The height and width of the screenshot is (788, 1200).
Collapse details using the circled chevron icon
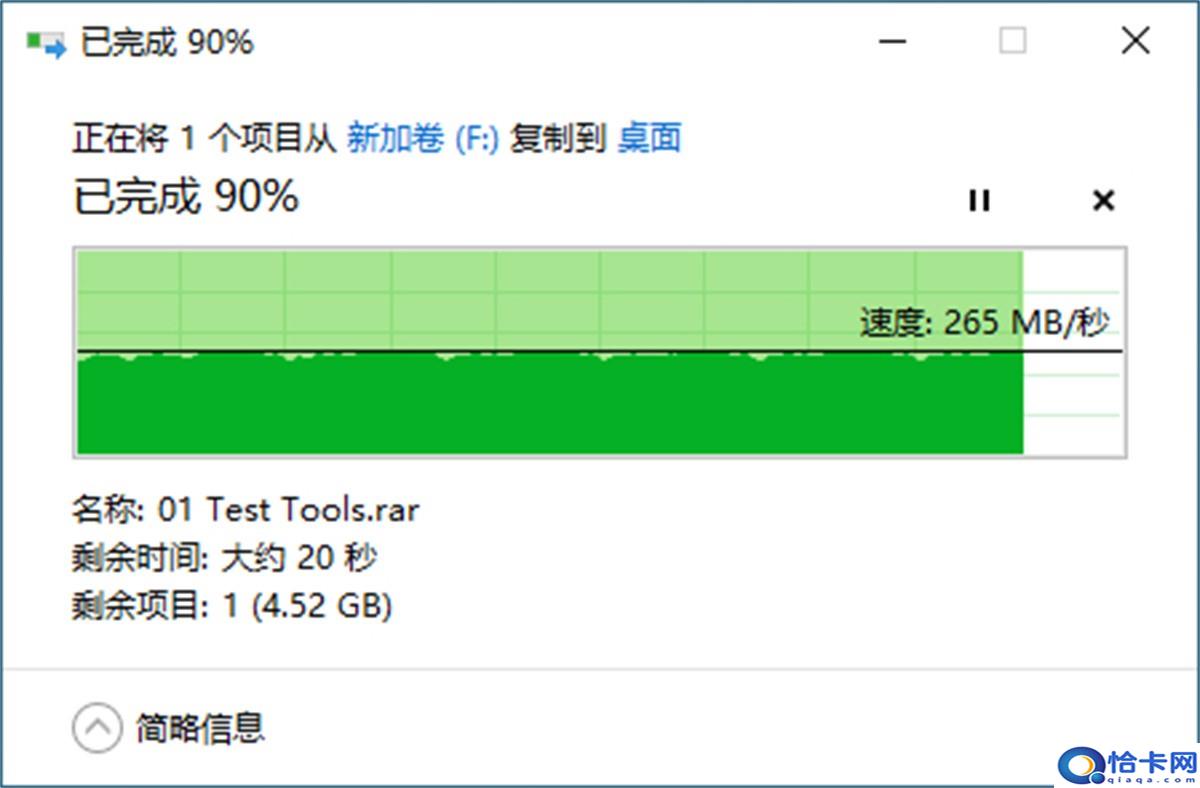(x=97, y=728)
